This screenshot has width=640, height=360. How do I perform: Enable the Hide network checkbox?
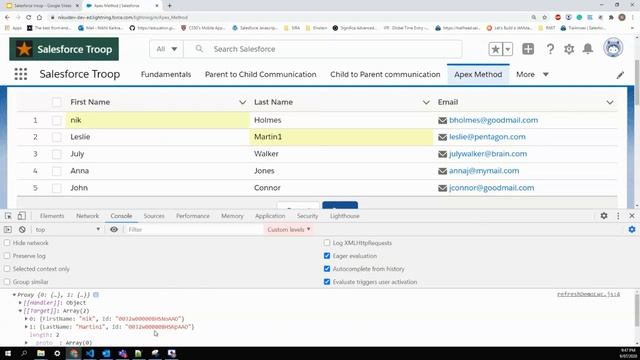pos(7,243)
